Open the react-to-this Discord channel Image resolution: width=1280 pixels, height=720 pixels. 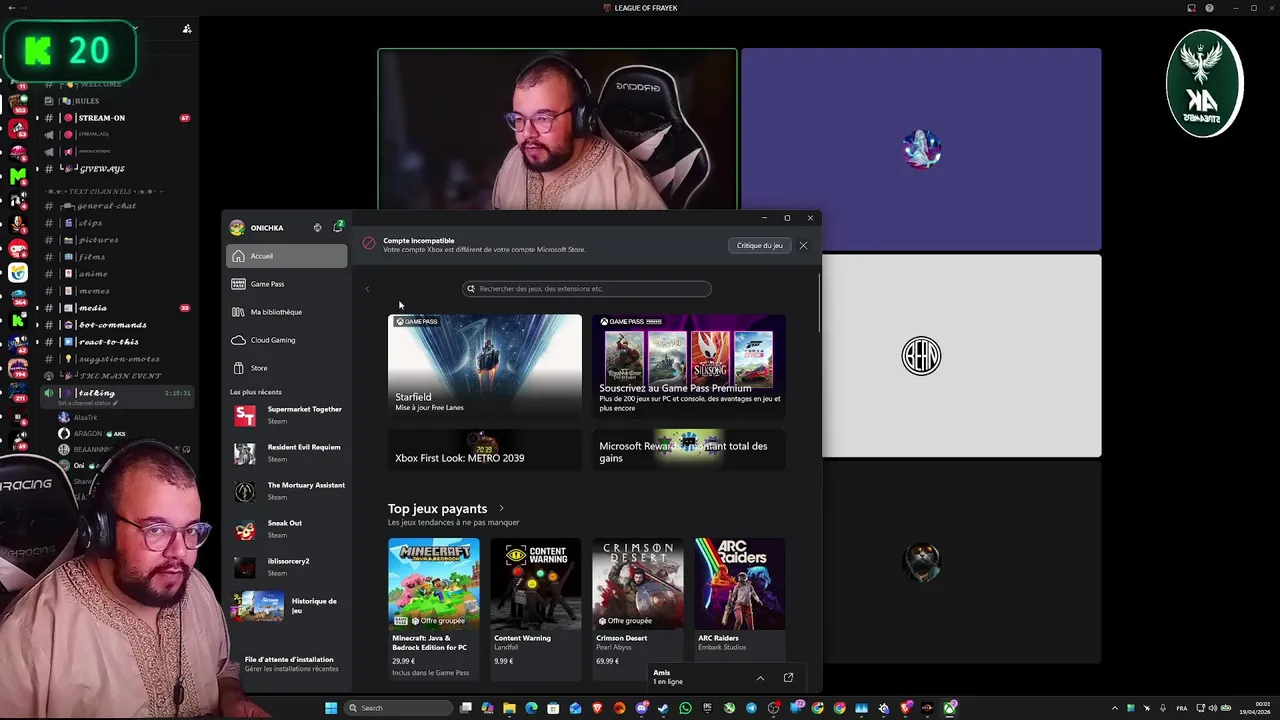118,342
